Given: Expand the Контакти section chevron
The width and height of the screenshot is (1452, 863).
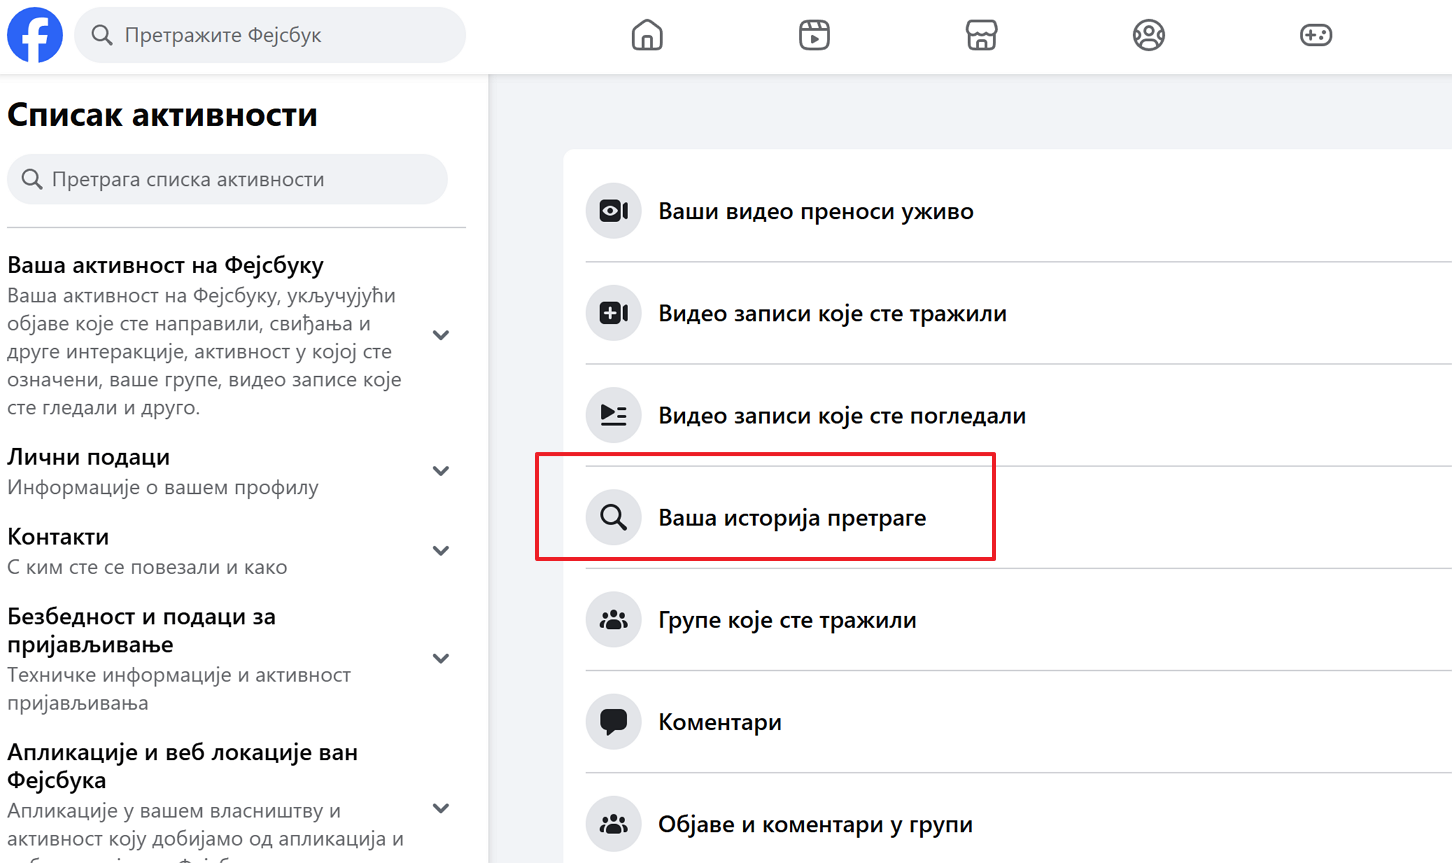Looking at the screenshot, I should pos(440,551).
